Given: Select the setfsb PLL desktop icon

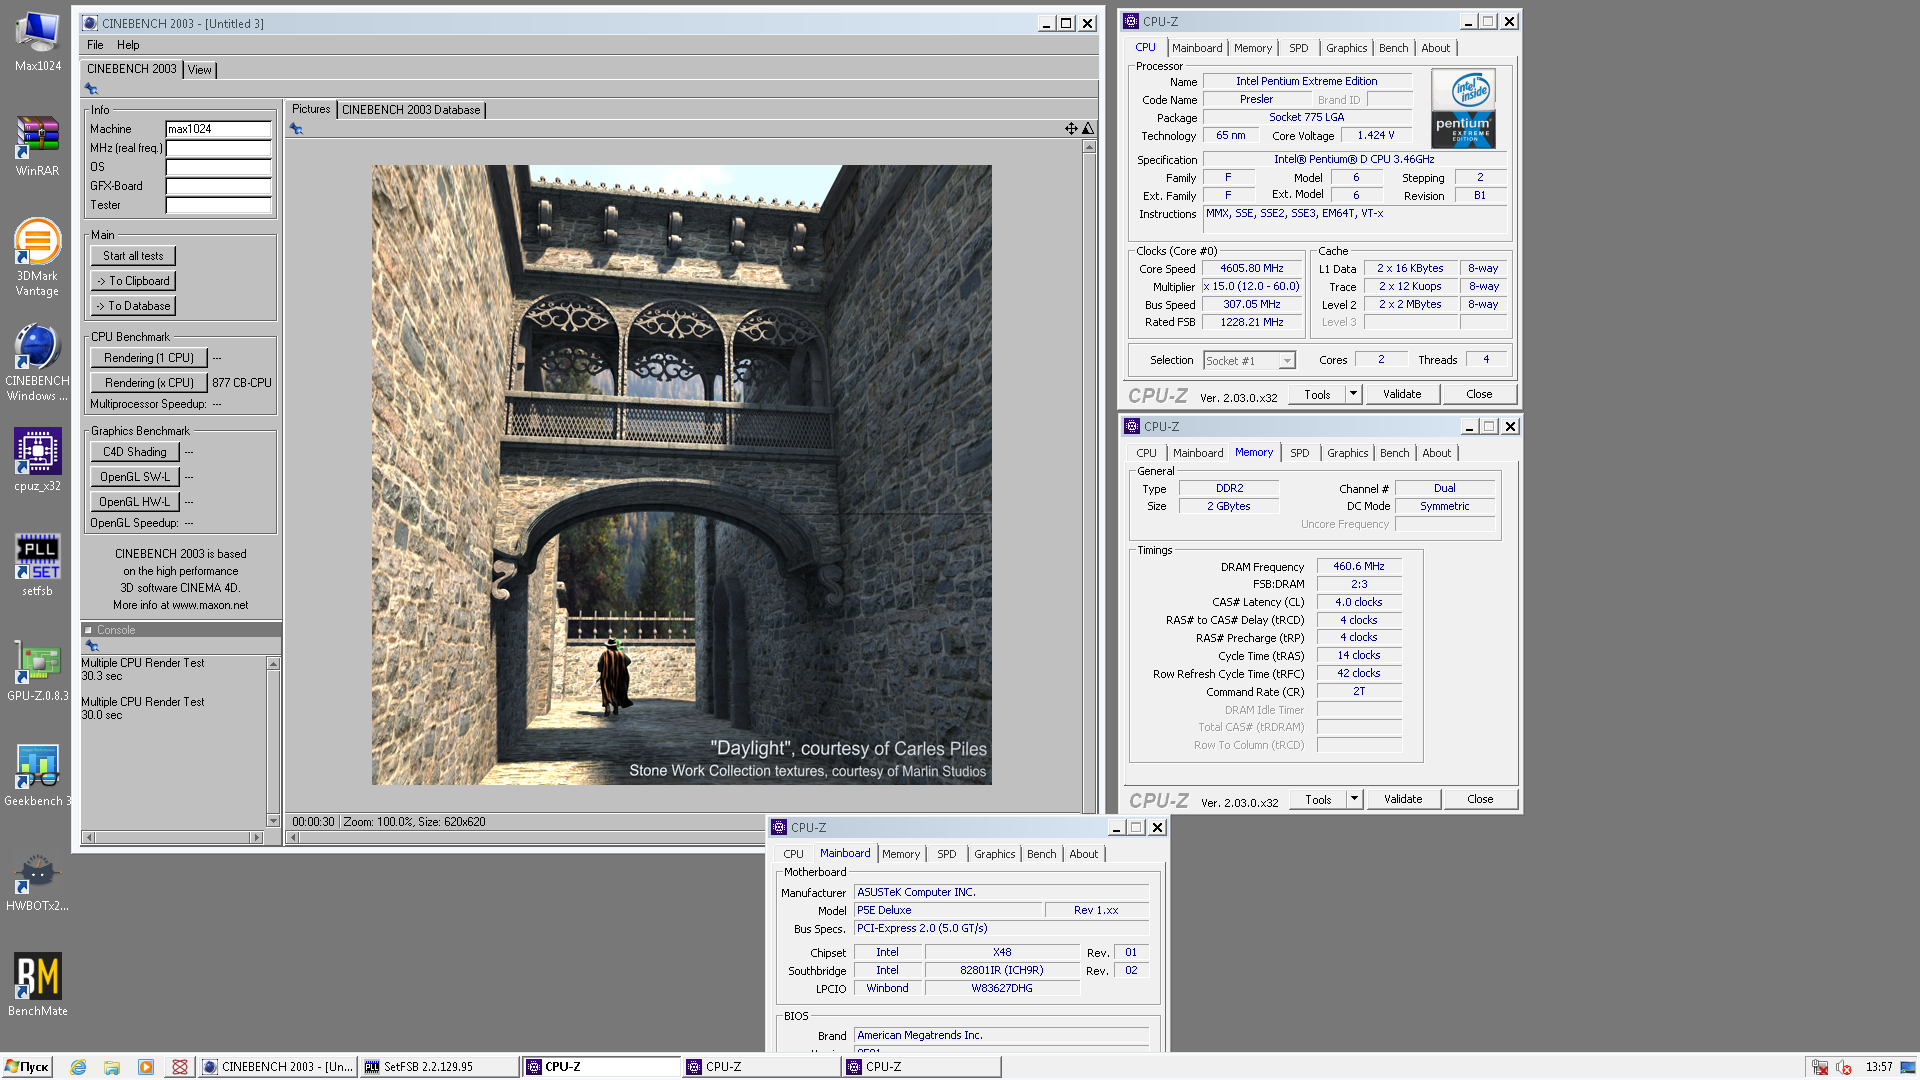Looking at the screenshot, I should 37,565.
